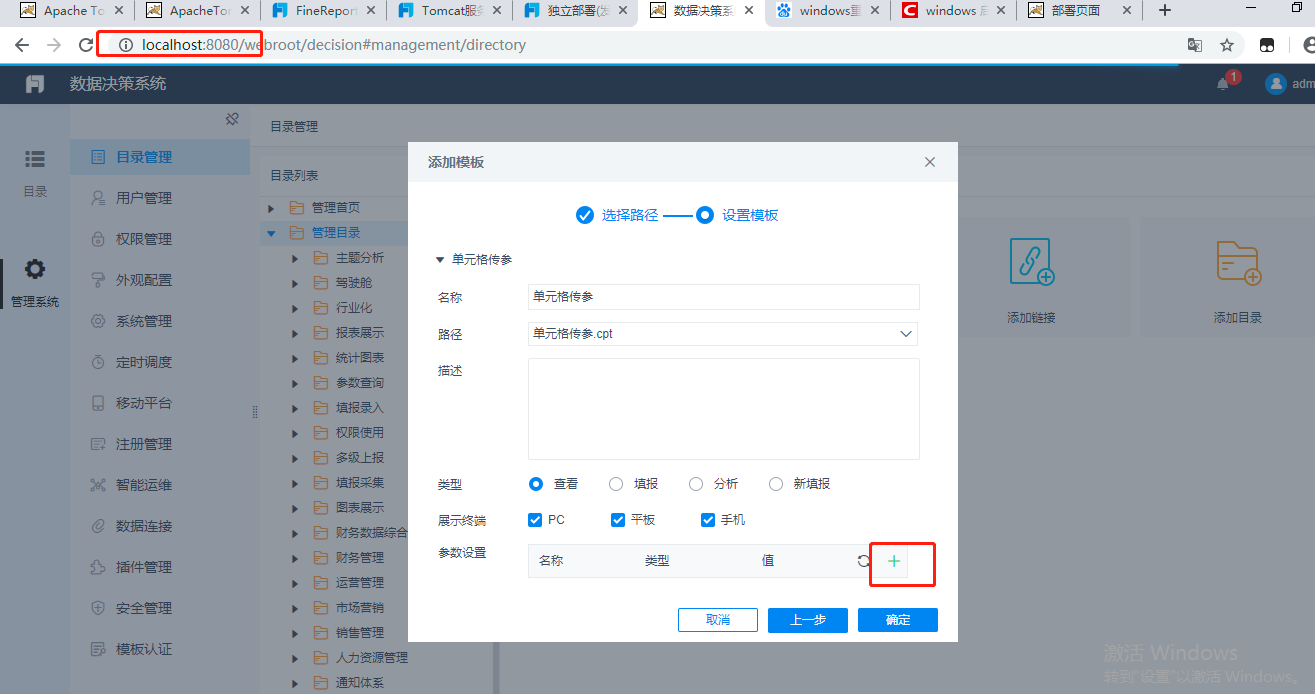
Task: Toggle the 手机 checkbox
Action: tap(708, 520)
